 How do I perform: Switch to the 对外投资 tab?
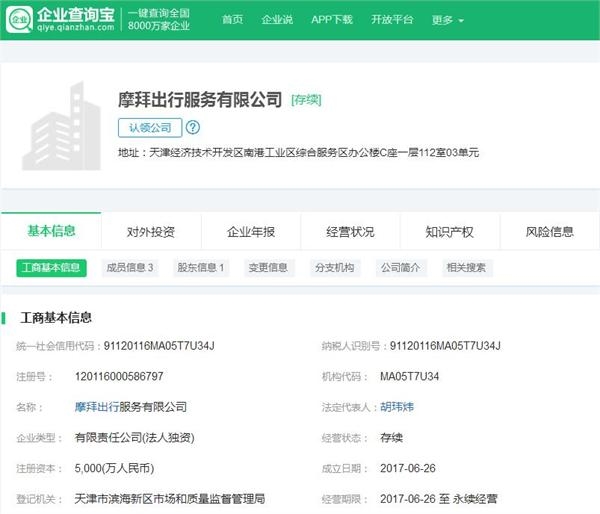(151, 232)
